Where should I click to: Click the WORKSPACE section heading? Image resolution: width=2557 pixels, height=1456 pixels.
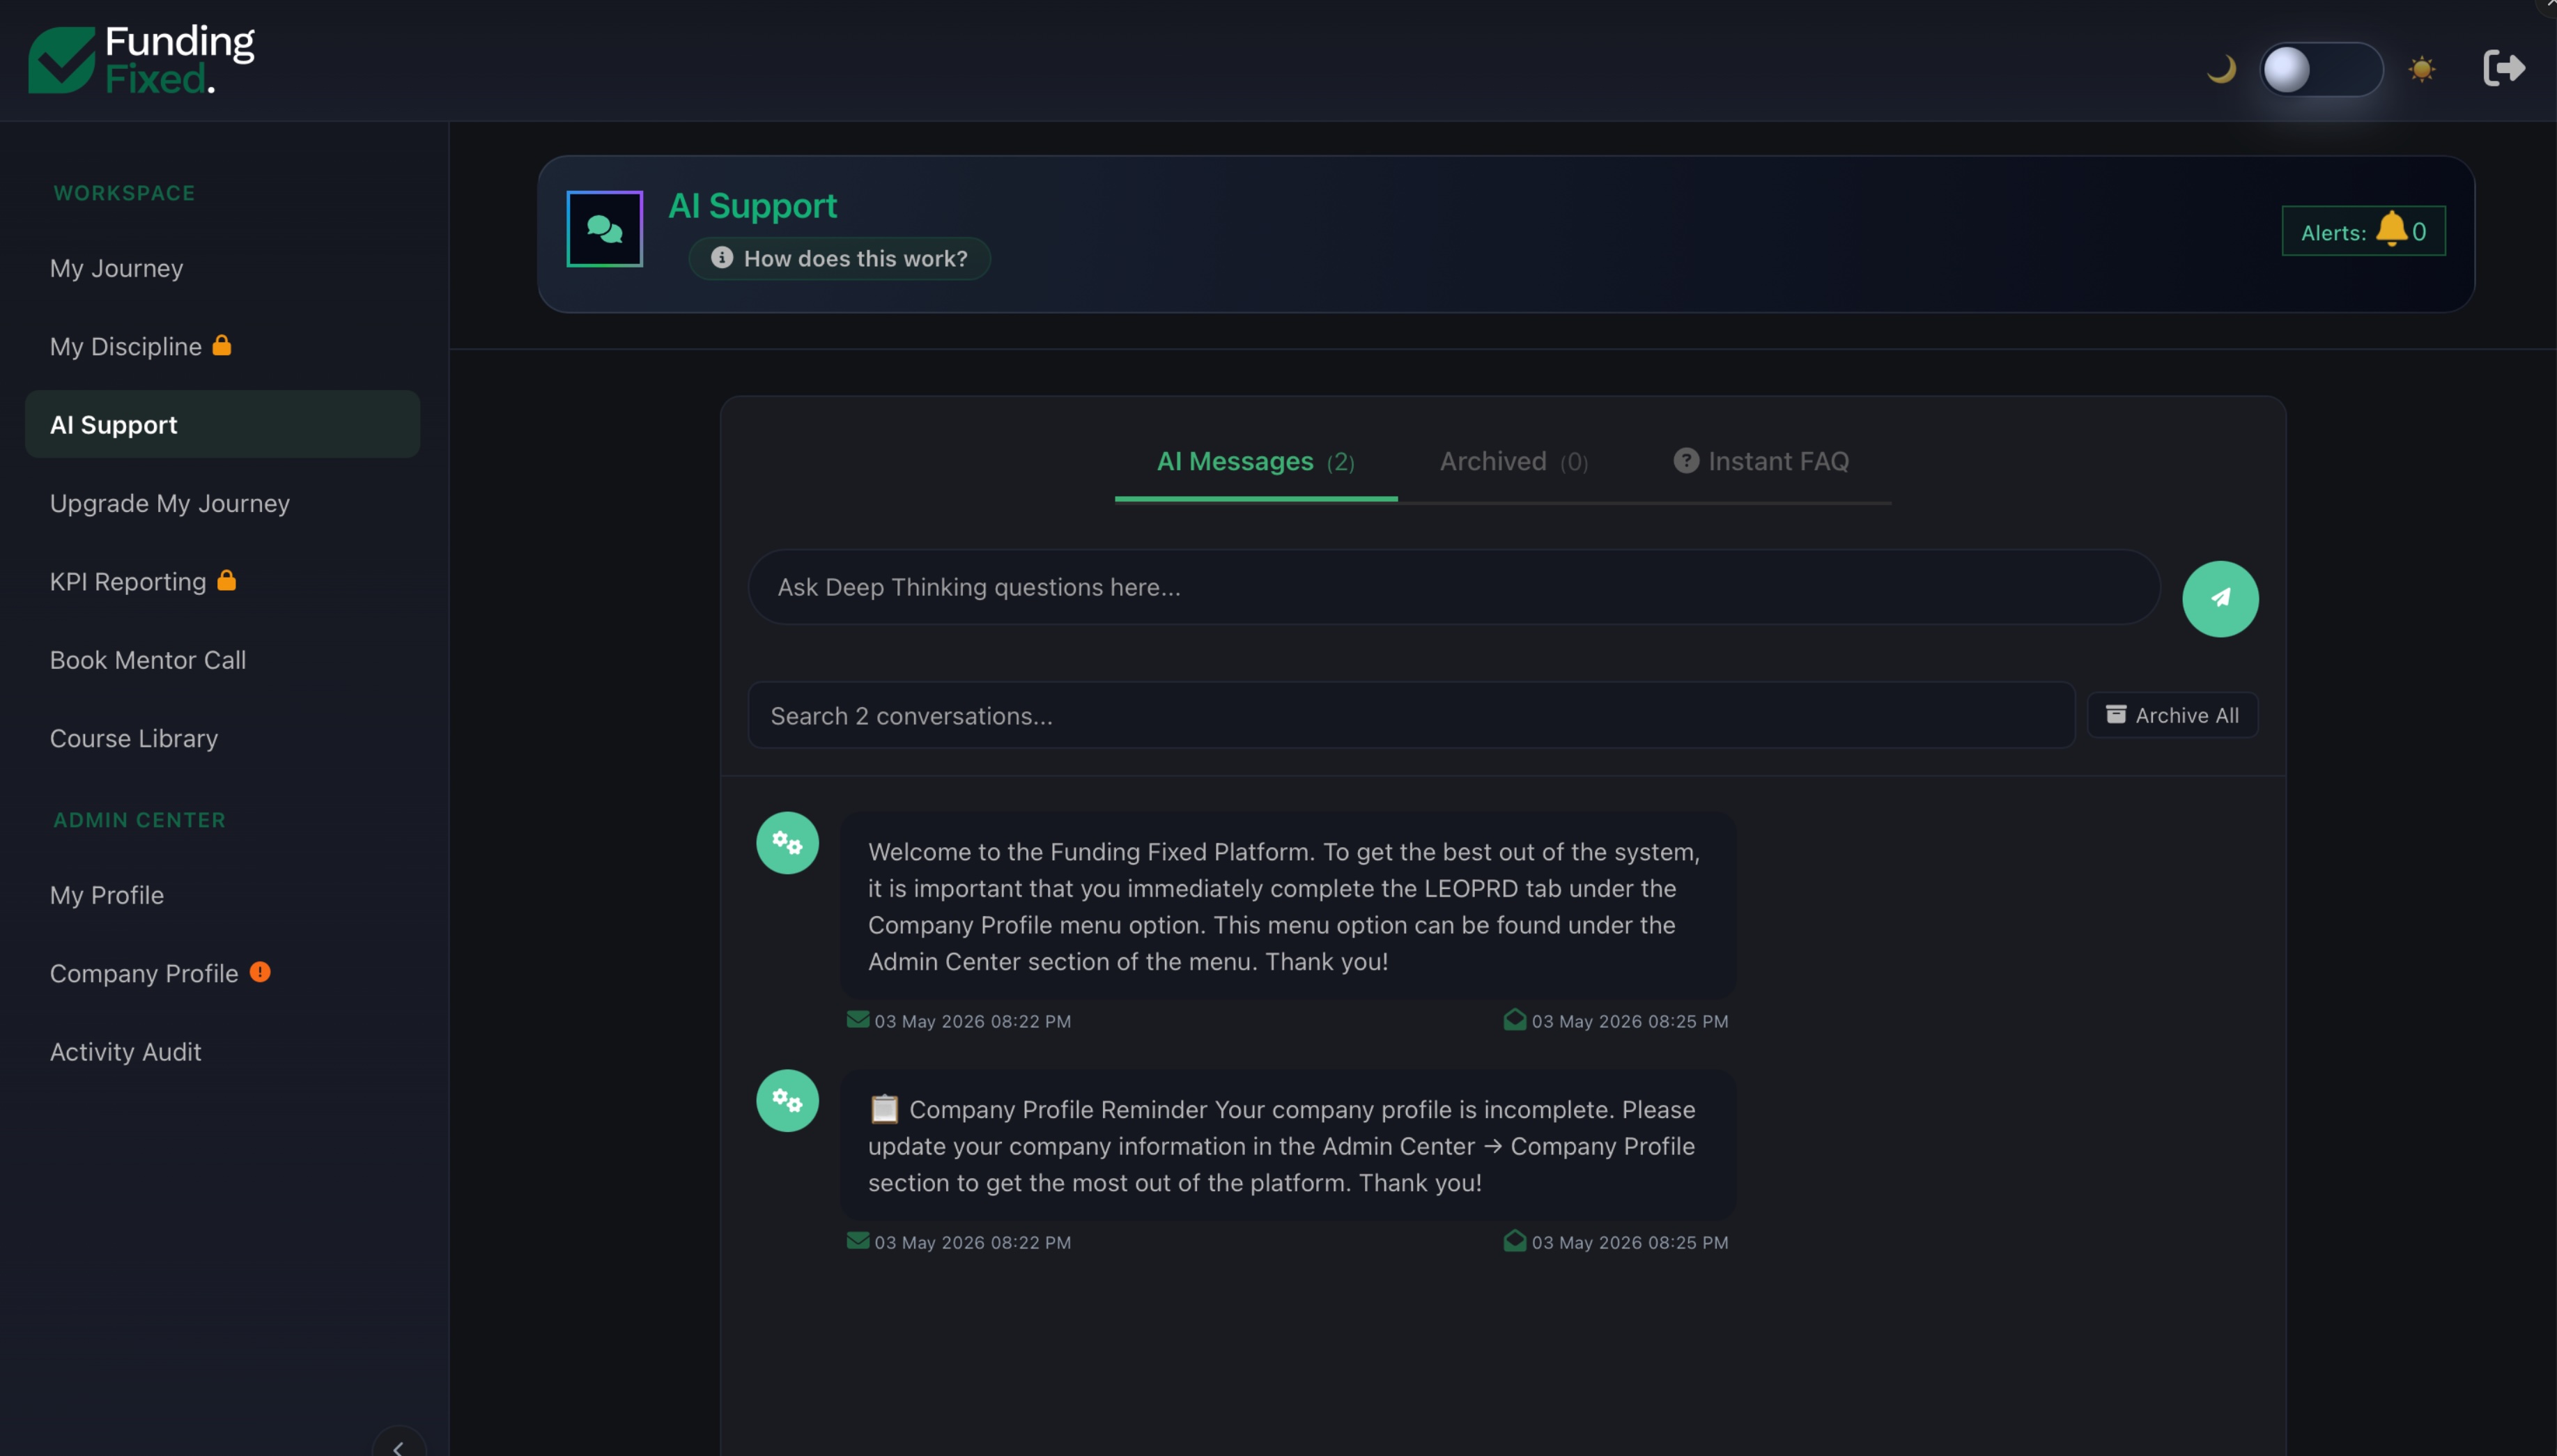124,193
